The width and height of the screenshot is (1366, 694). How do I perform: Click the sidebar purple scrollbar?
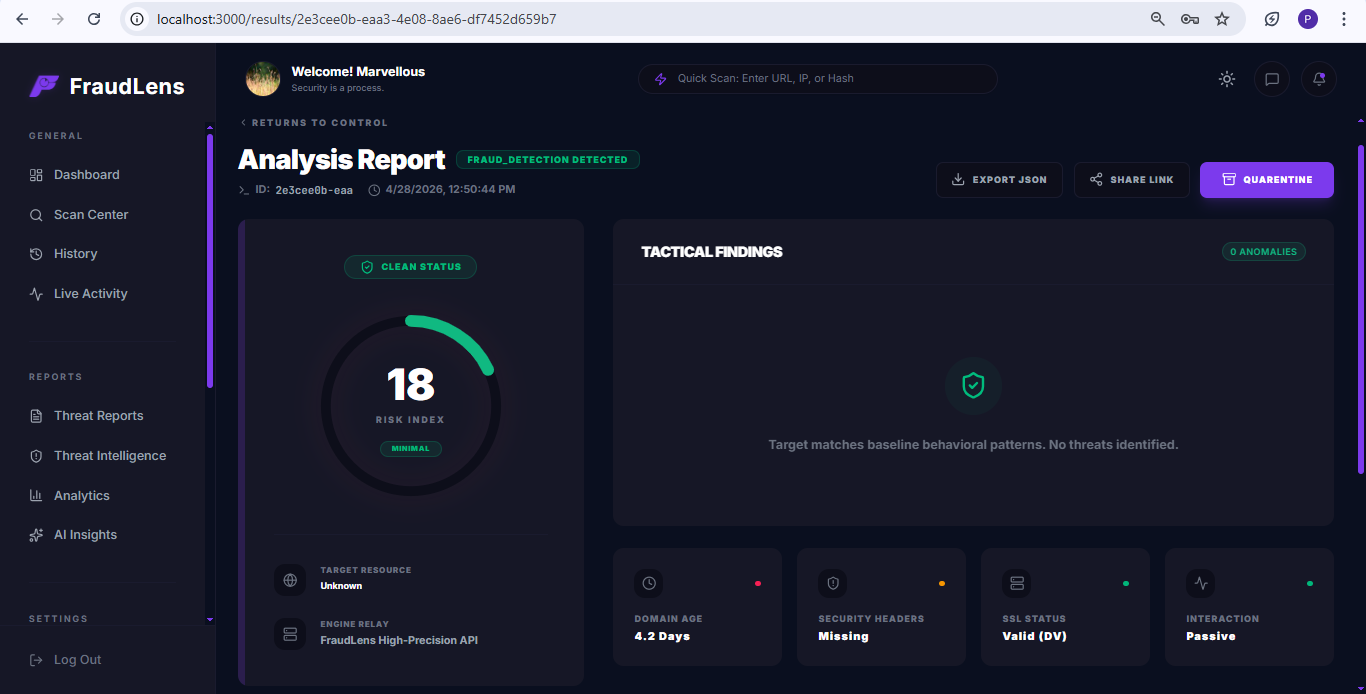(x=210, y=260)
